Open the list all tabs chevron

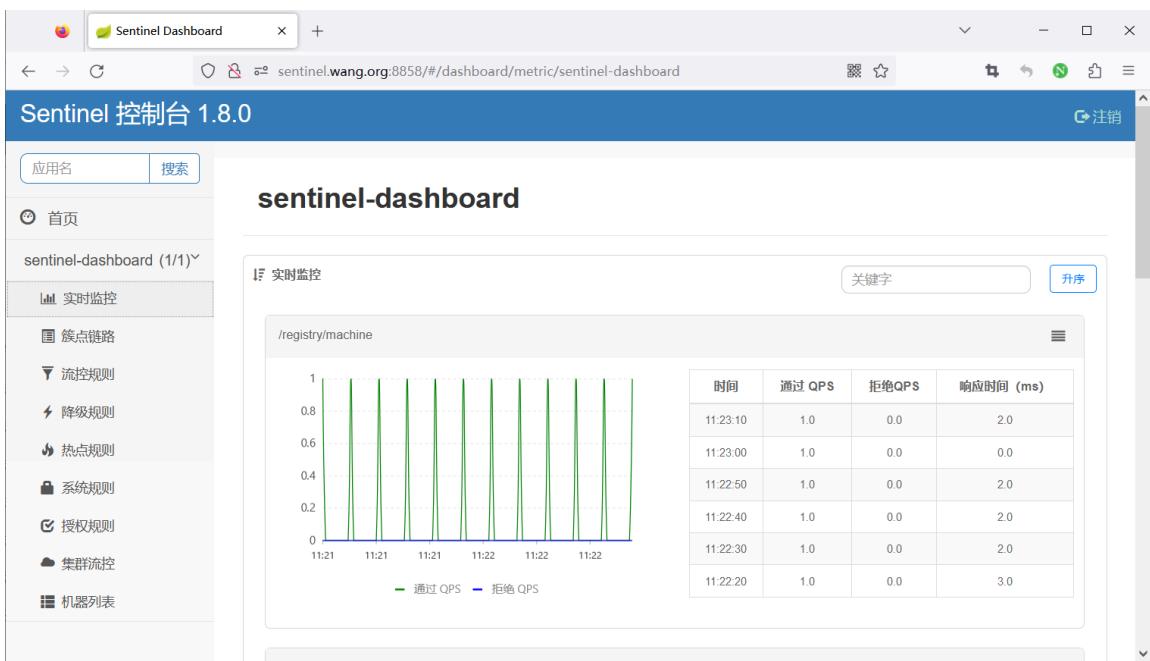[964, 30]
